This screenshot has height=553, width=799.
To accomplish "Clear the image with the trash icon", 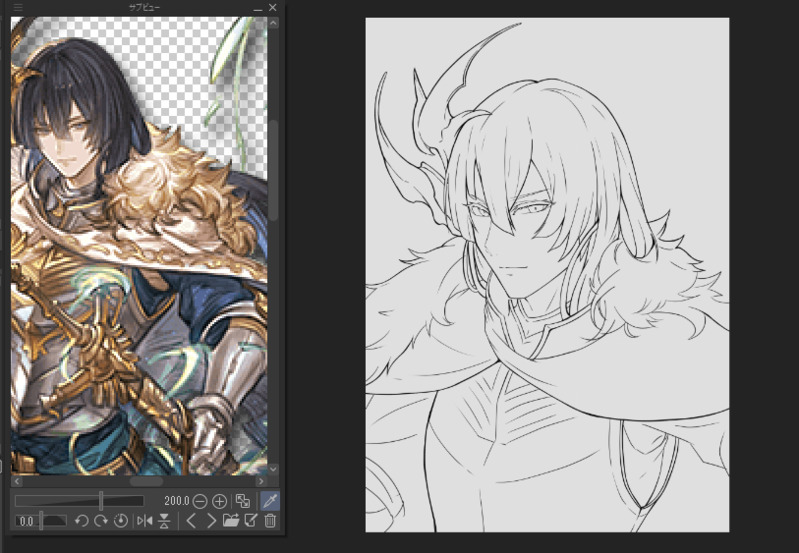I will tap(270, 520).
